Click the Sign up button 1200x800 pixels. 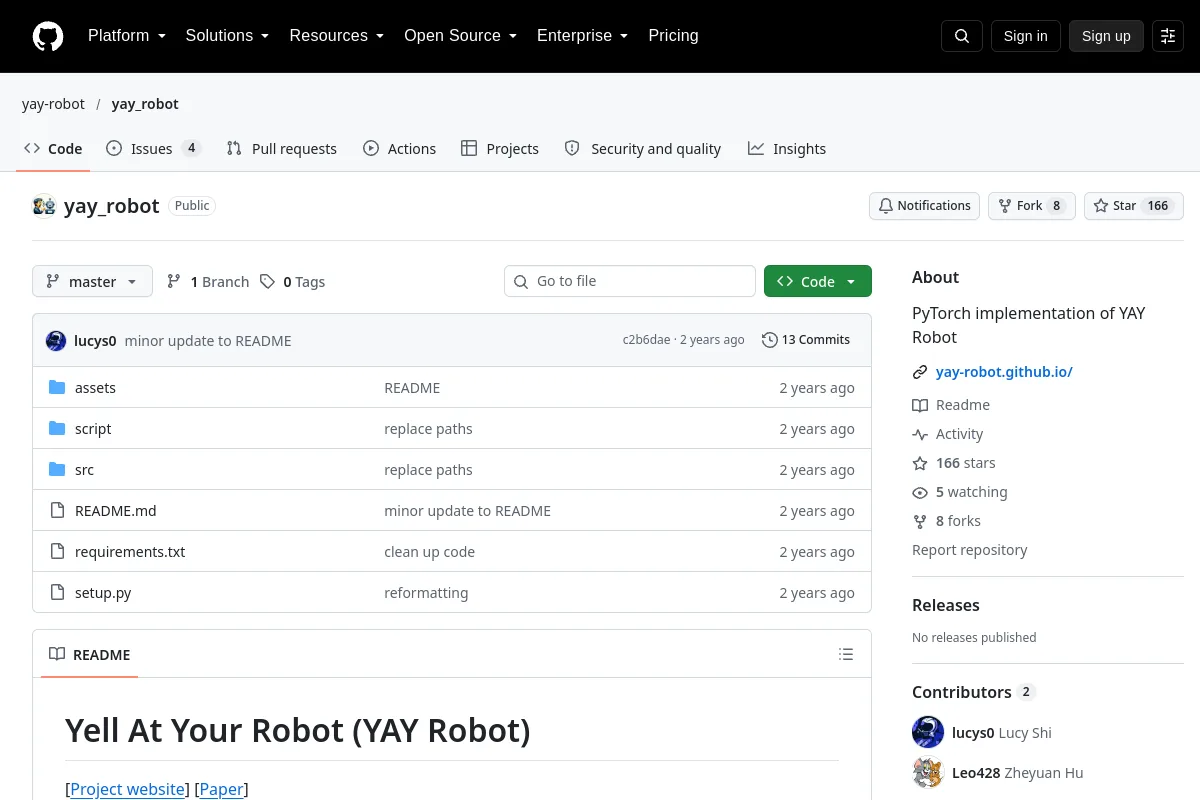pos(1106,36)
